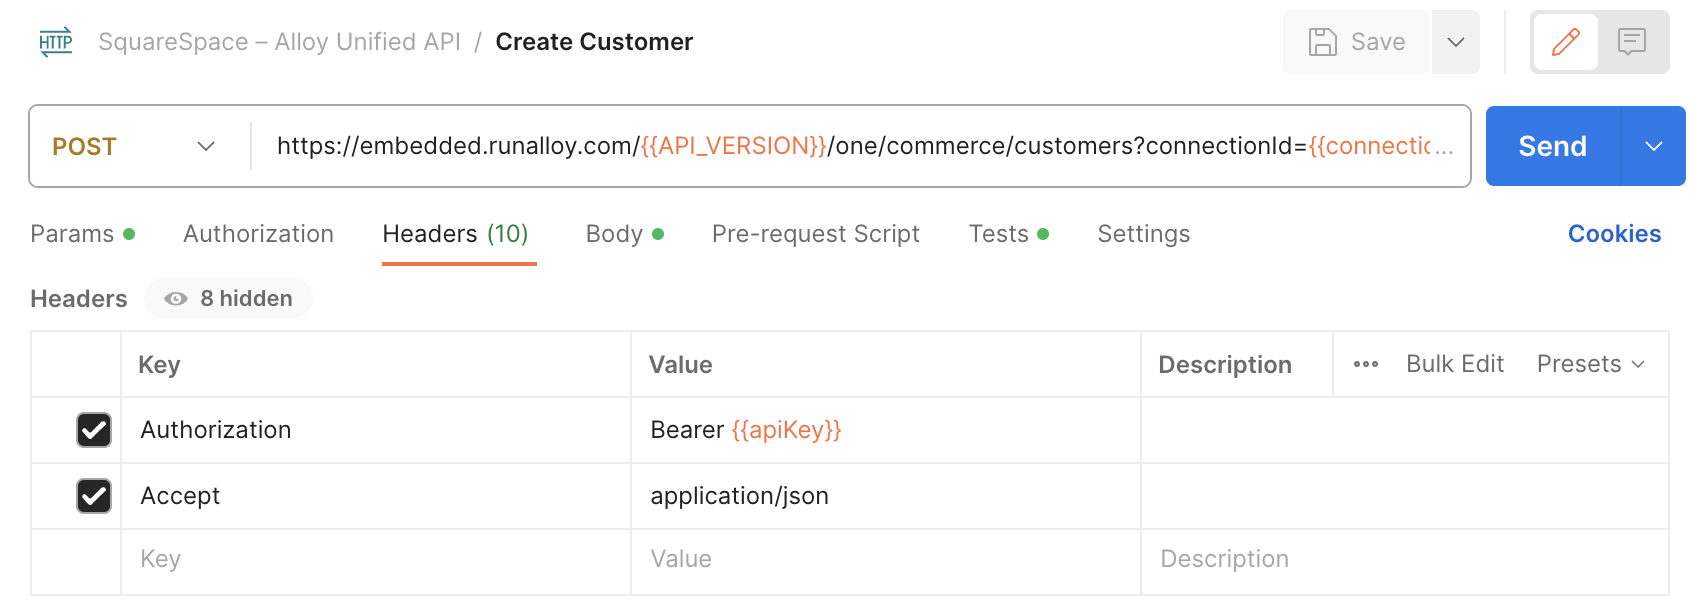Show the 8 hidden headers
Screen dimensions: 1700x616
point(229,299)
